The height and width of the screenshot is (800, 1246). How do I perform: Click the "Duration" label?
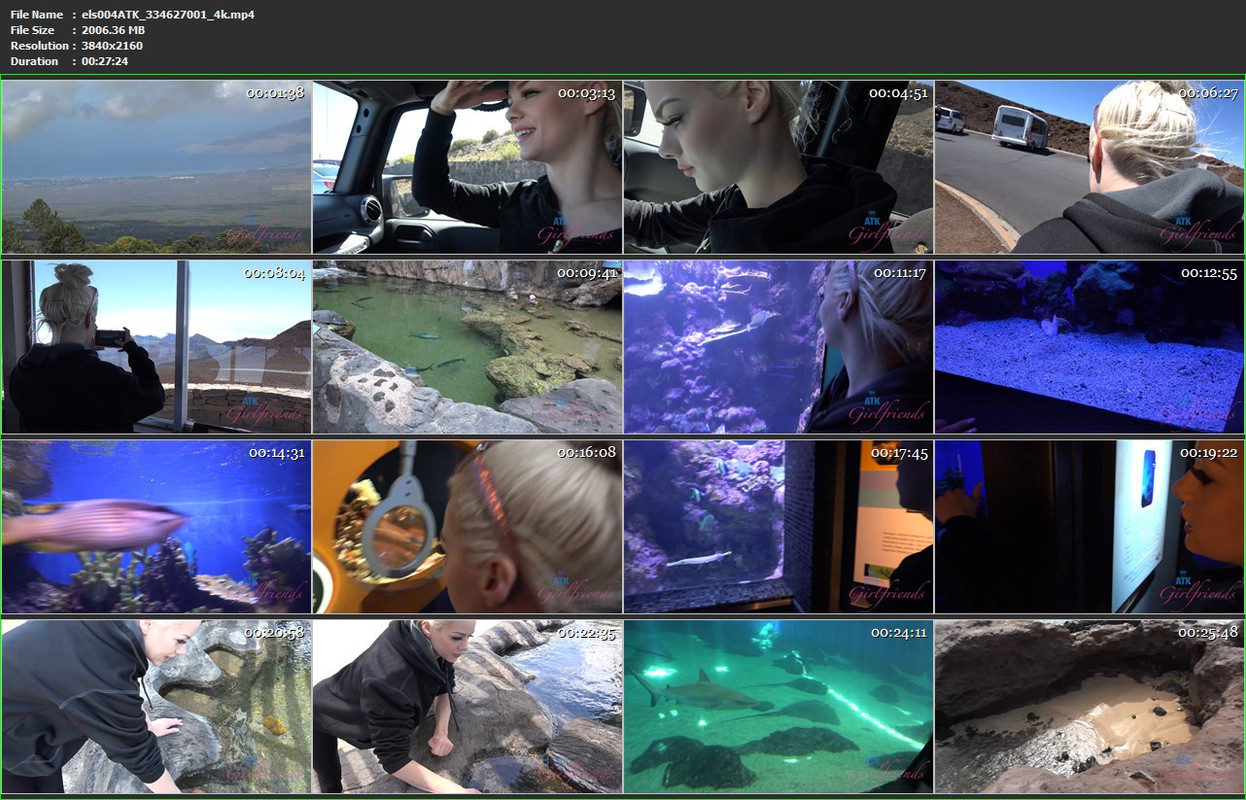(34, 61)
